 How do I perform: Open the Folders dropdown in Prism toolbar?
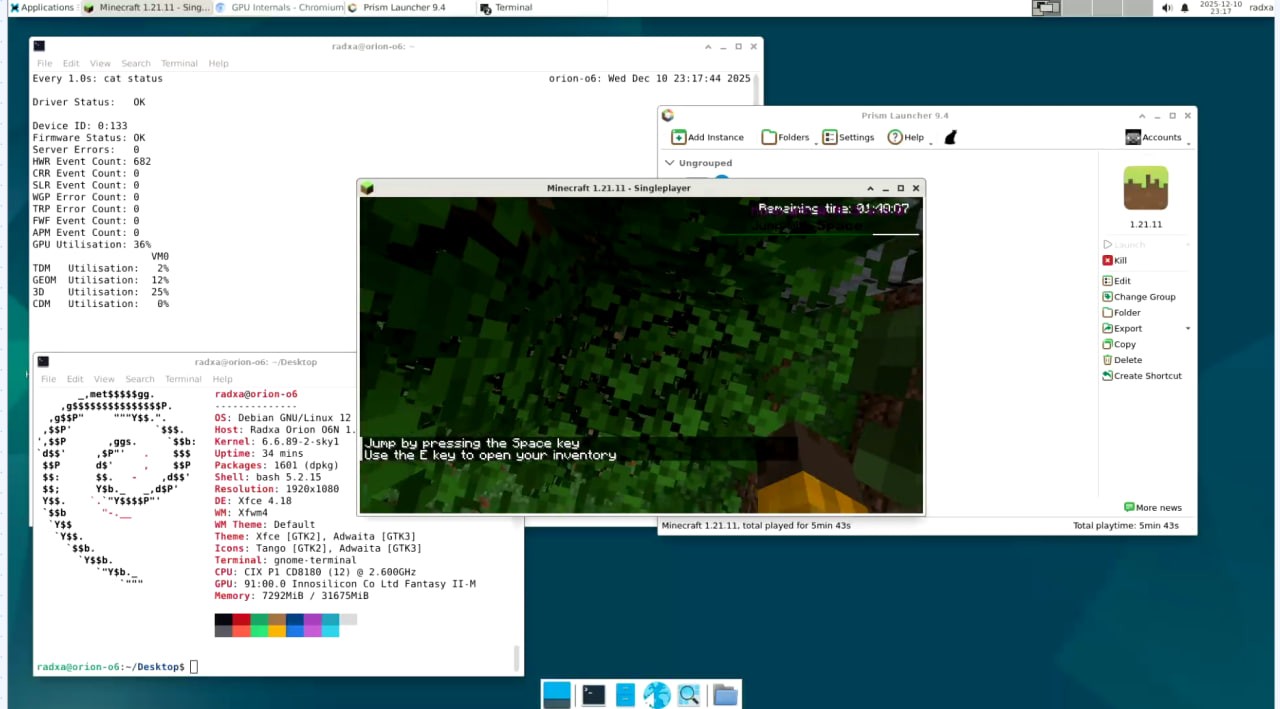click(x=785, y=137)
